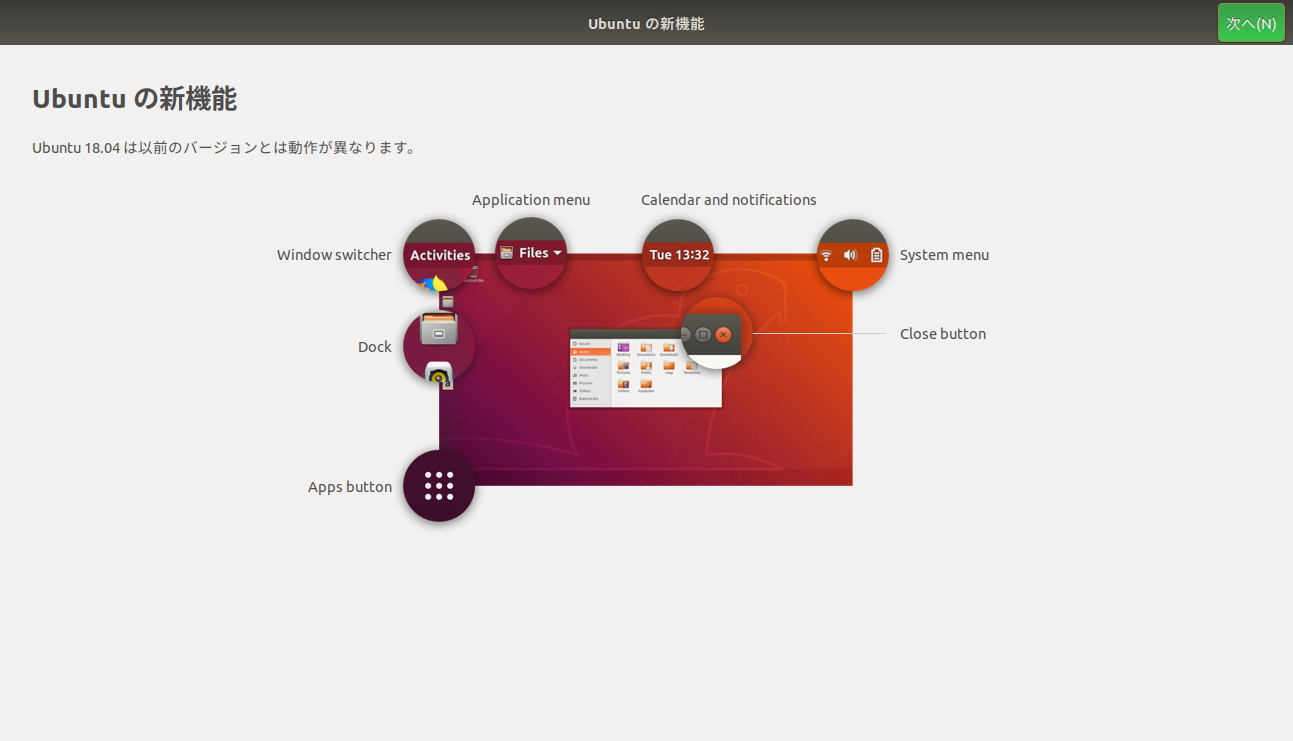This screenshot has height=741, width=1293.
Task: Click the yellow Rhythmbox speaker icon in the dock
Action: click(x=440, y=374)
